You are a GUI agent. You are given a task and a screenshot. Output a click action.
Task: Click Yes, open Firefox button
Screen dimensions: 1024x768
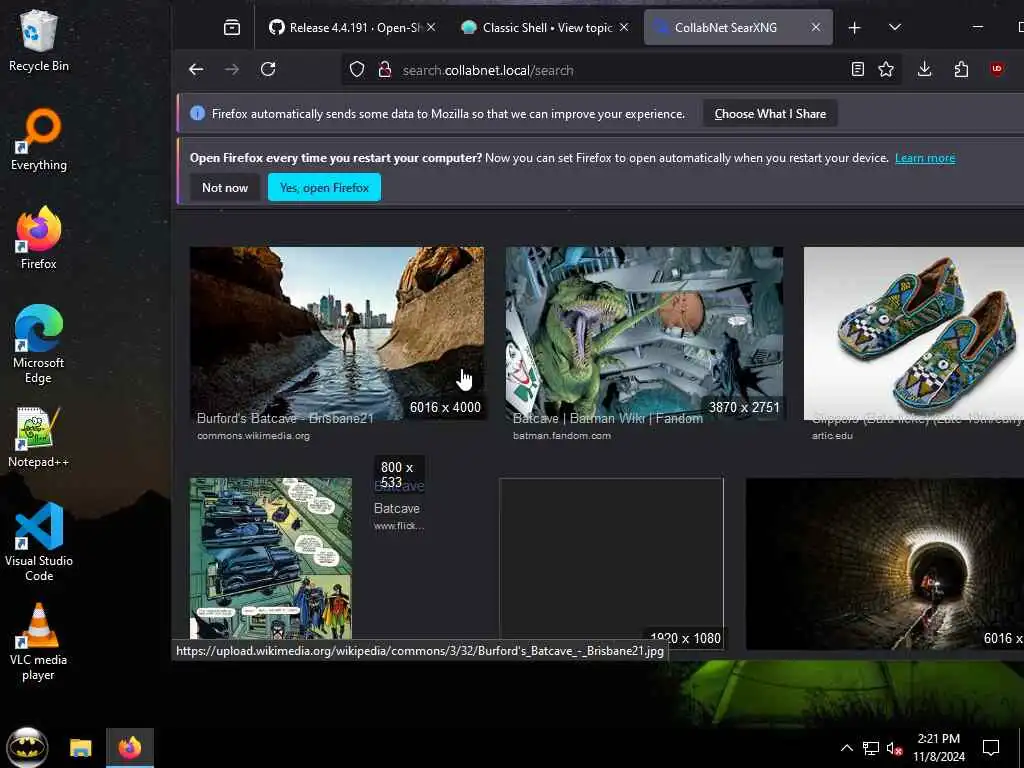[325, 187]
